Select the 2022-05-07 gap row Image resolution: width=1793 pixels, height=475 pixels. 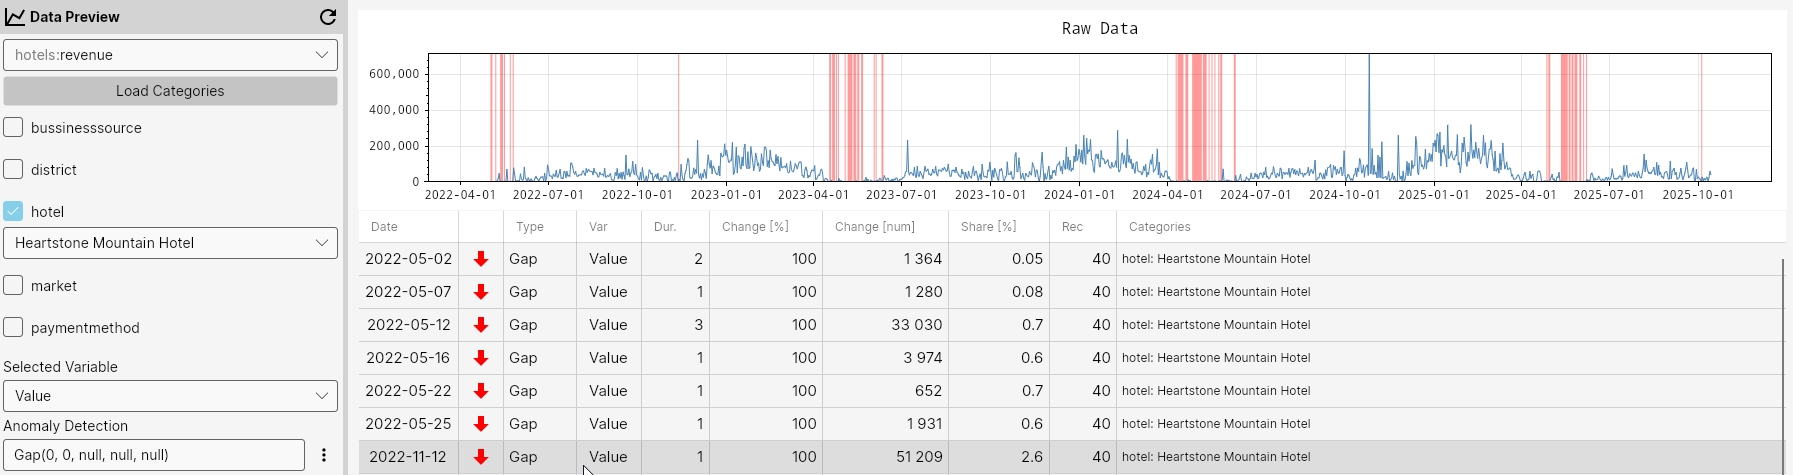(1071, 292)
